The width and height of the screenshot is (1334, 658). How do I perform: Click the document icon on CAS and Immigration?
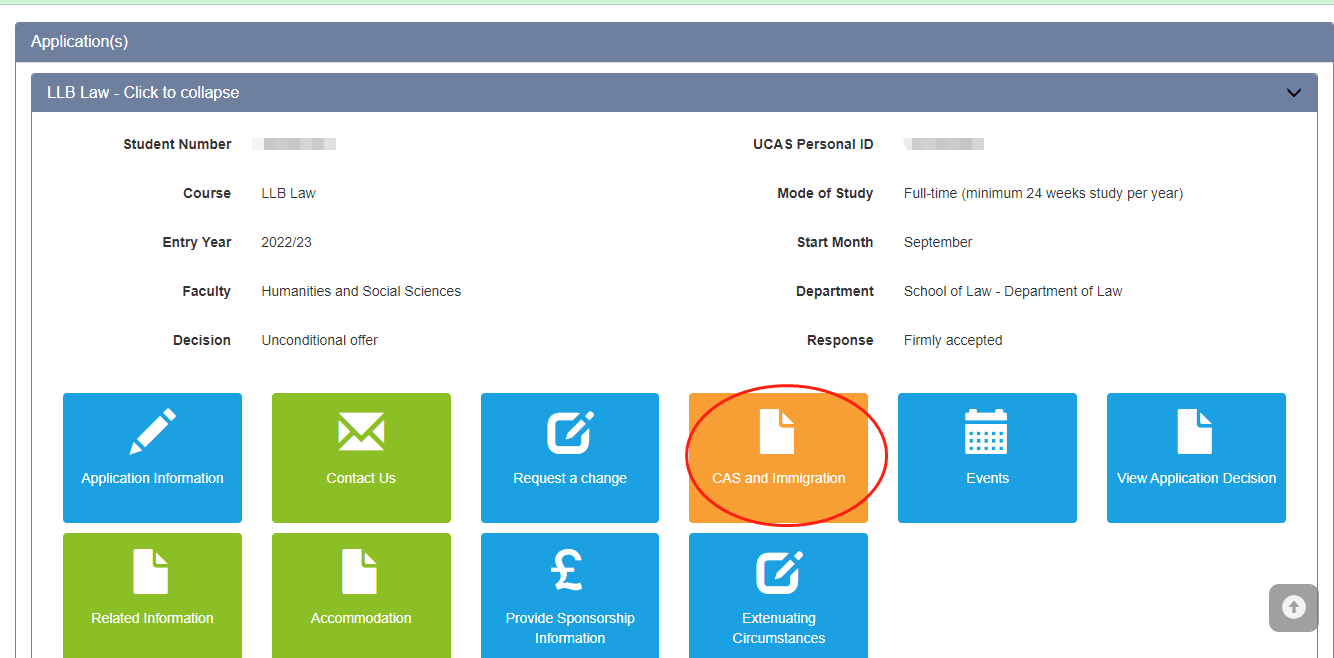pos(777,432)
